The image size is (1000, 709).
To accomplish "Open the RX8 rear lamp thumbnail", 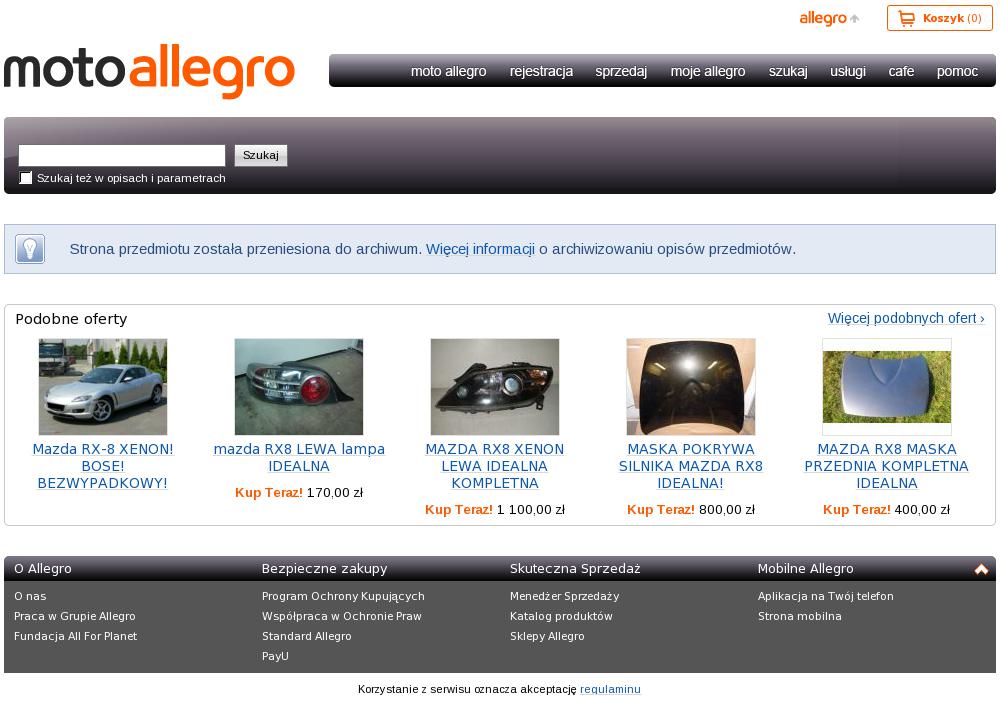I will (299, 387).
